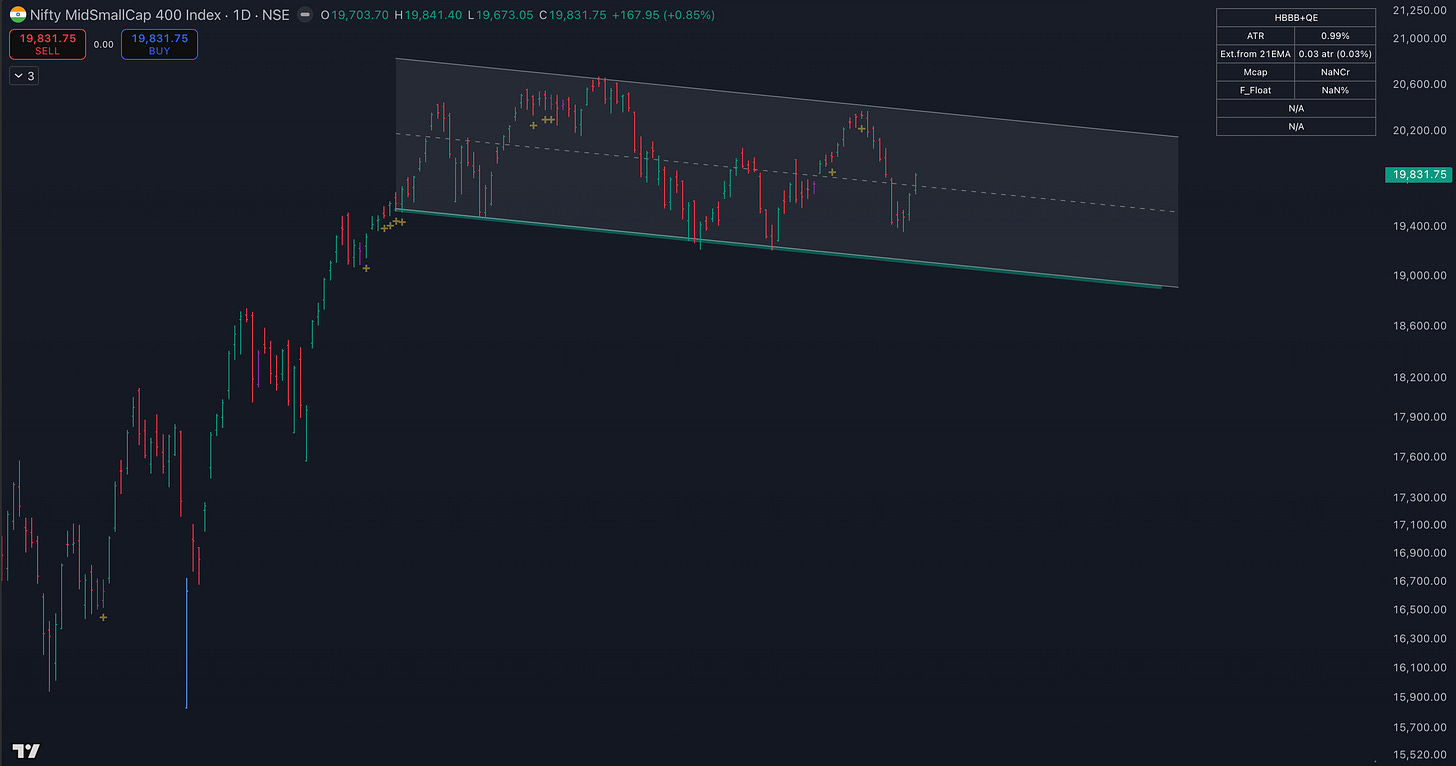Click the red SELL 19,831.75 button

point(47,44)
